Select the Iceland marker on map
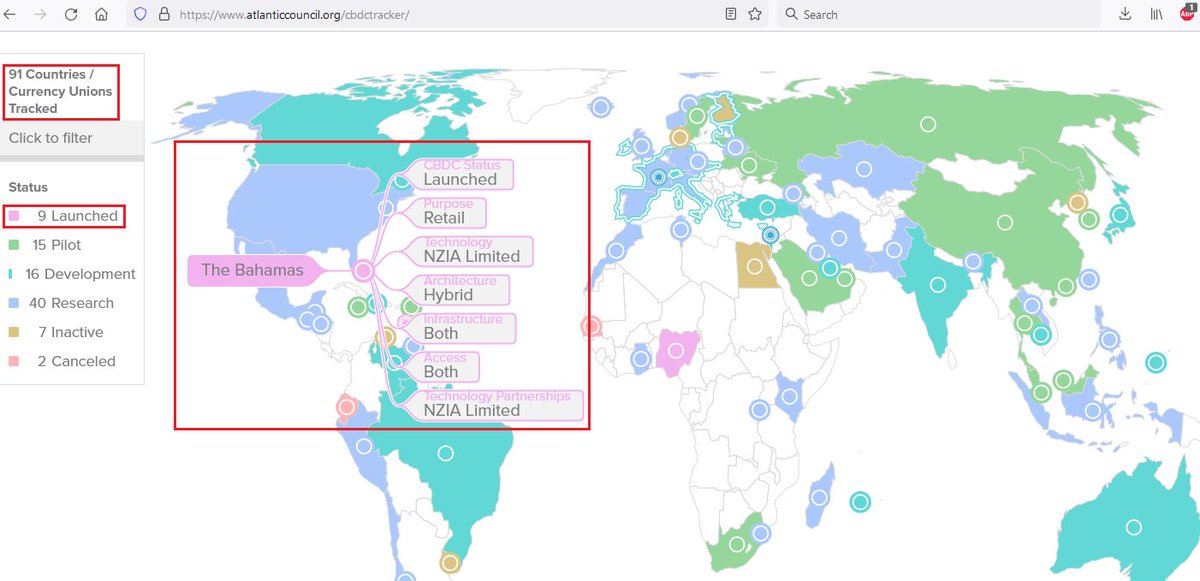 (x=601, y=107)
